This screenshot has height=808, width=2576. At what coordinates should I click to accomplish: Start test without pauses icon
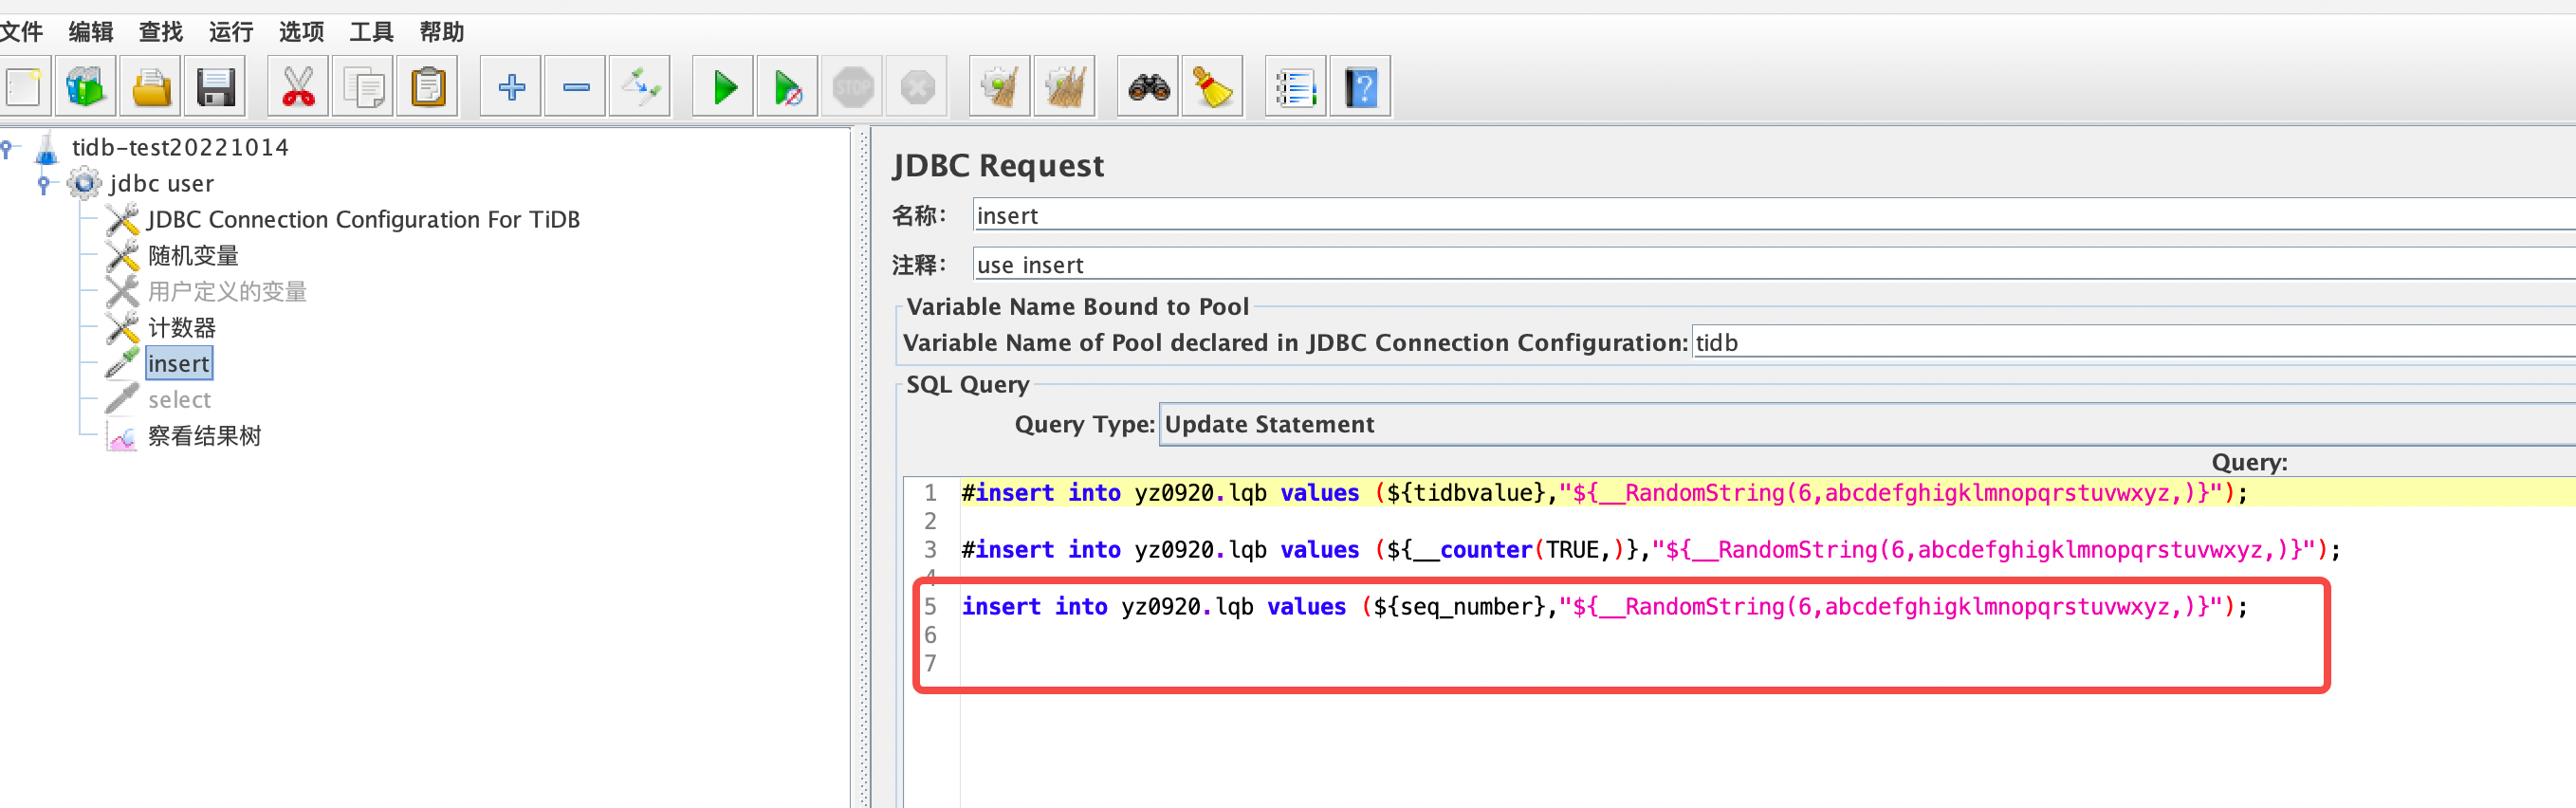[x=788, y=87]
